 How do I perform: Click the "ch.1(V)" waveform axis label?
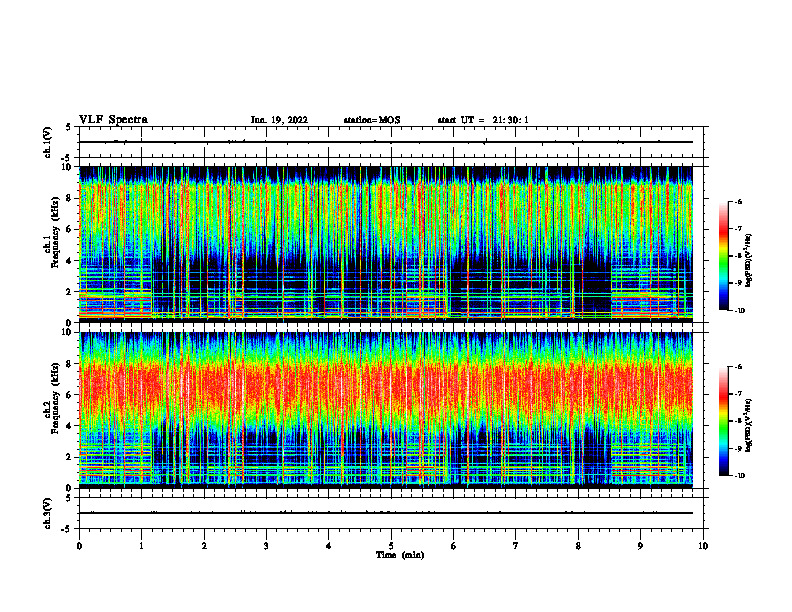(x=48, y=142)
